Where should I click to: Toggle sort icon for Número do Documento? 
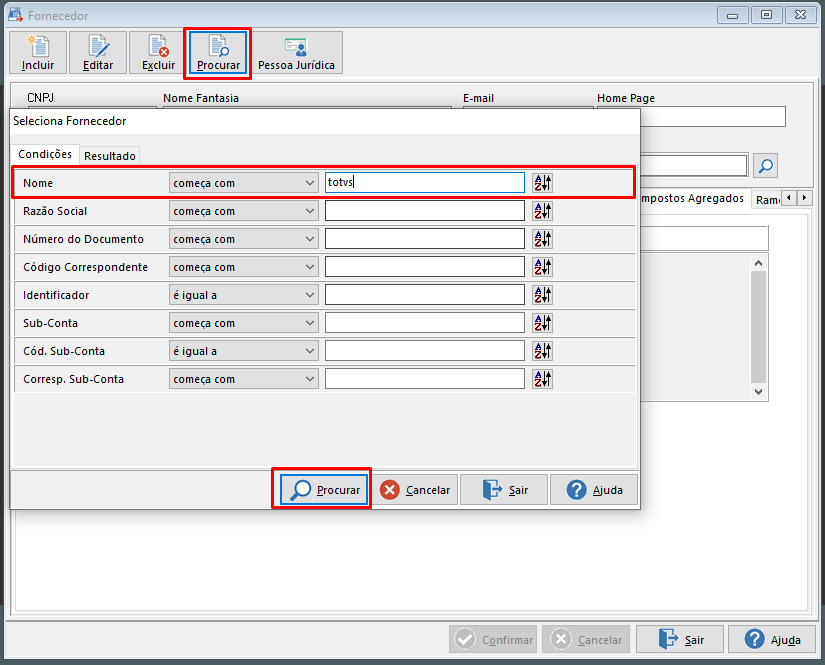point(542,239)
